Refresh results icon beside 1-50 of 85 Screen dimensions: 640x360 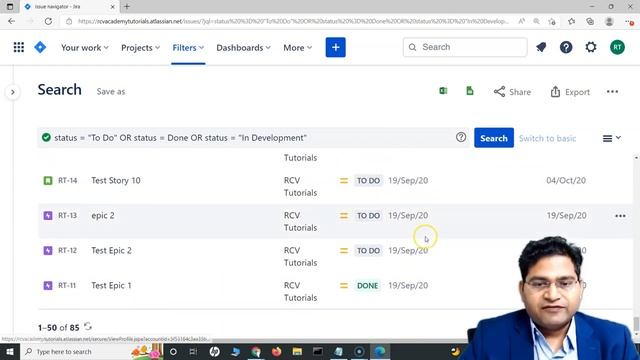(x=88, y=327)
